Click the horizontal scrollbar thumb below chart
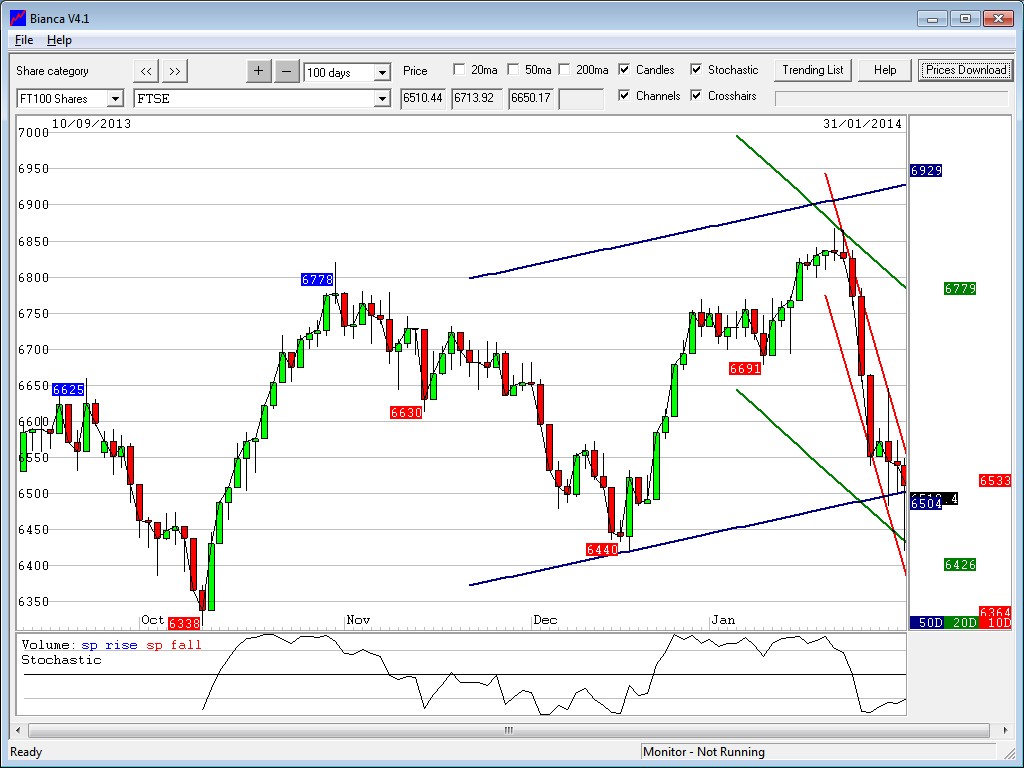1024x768 pixels. [x=508, y=730]
